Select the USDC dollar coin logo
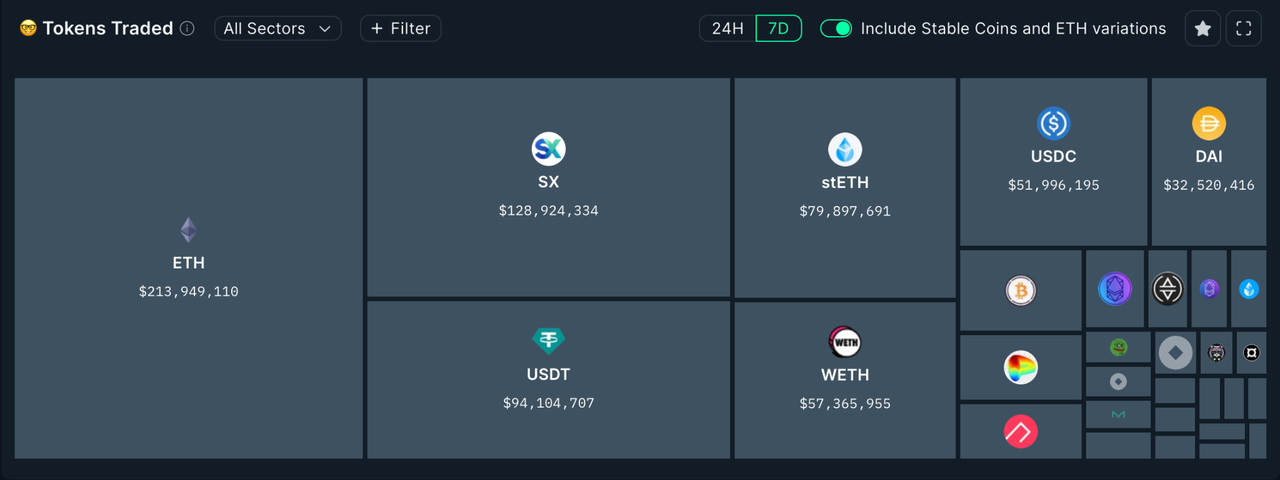1280x480 pixels. coord(1053,124)
